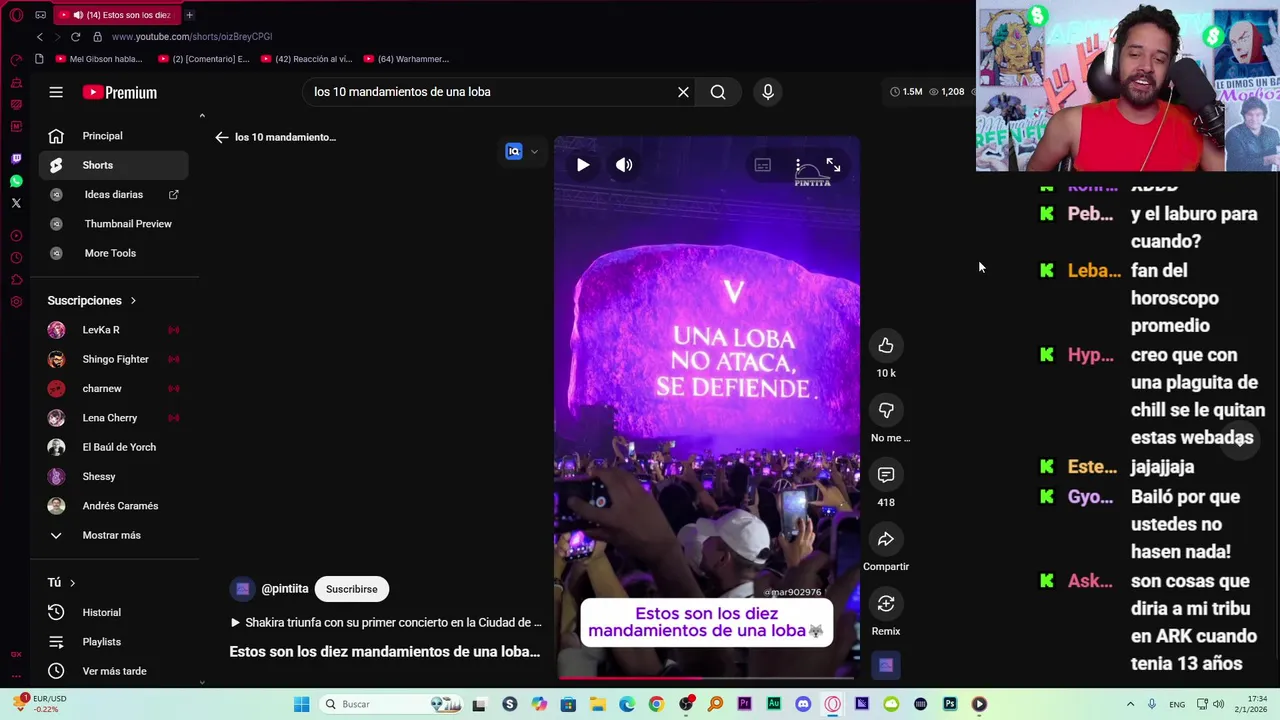This screenshot has width=1280, height=720.
Task: Open Discord from the taskbar
Action: [803, 704]
